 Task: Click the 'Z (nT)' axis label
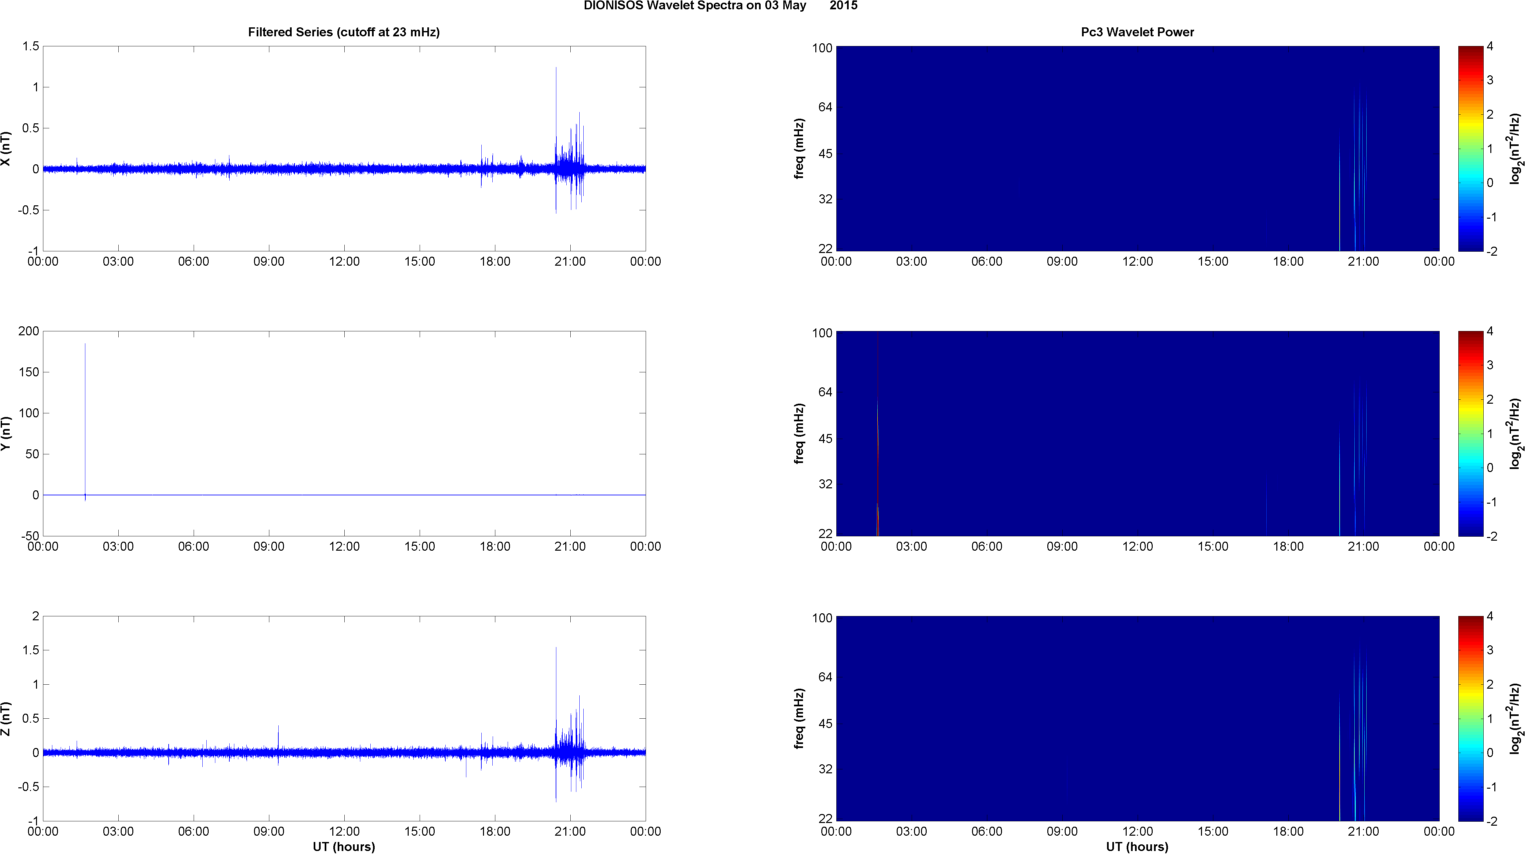click(x=6, y=719)
